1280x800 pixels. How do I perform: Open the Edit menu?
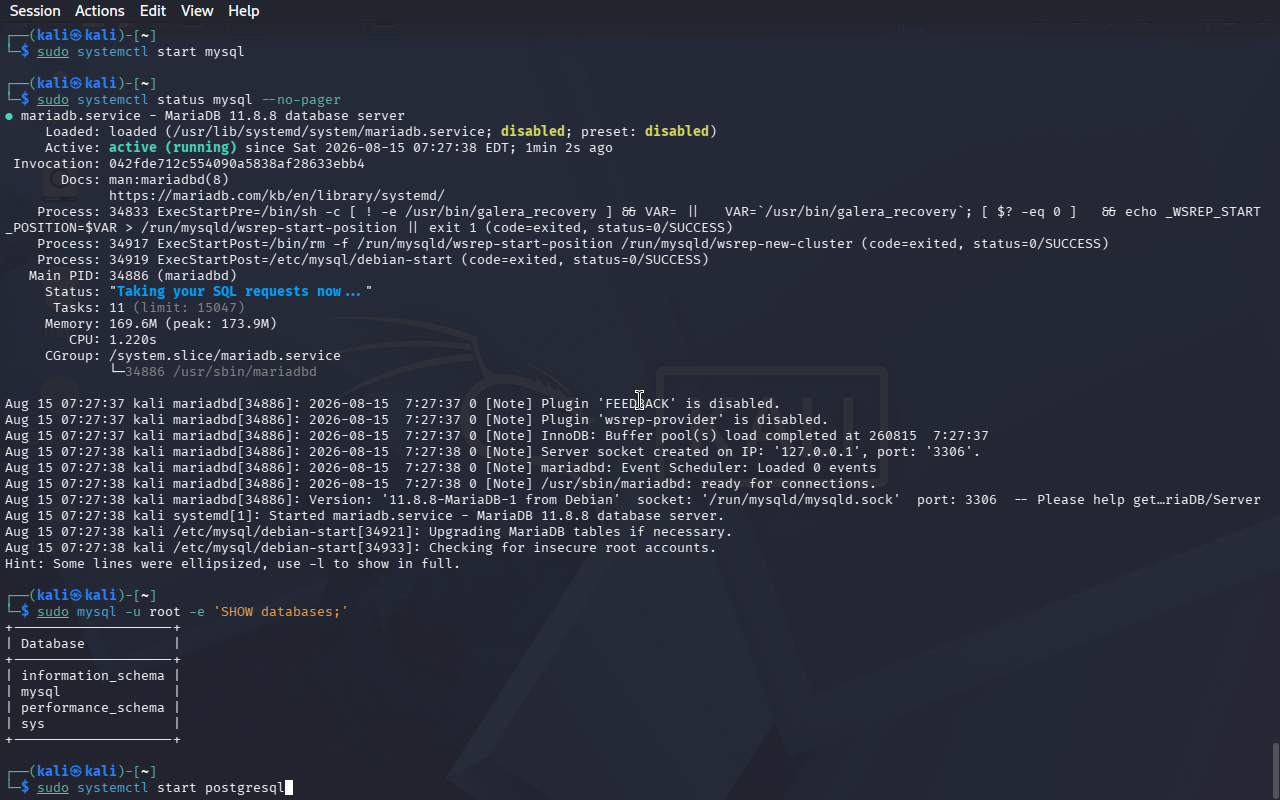[153, 11]
